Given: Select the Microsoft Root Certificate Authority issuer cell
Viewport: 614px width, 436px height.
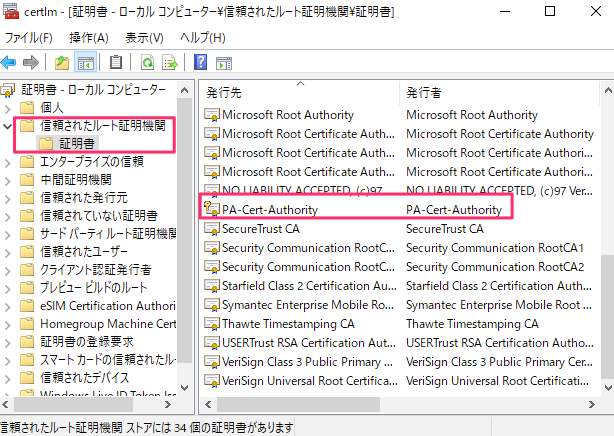Looking at the screenshot, I should pyautogui.click(x=500, y=134).
